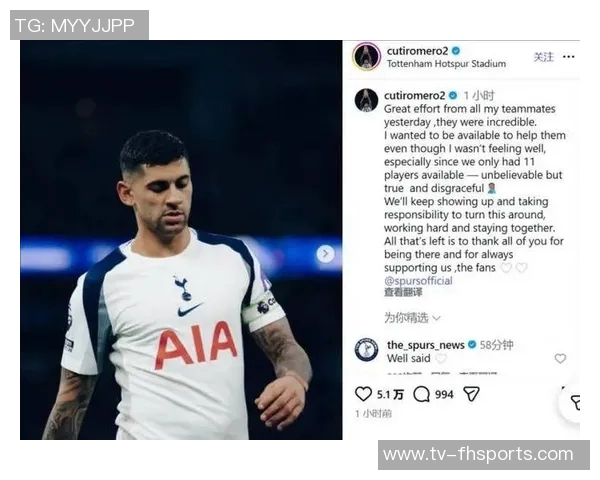Viewport: 600px width, 480px height.
Task: Click the verified badge beside header cutiromero2
Action: click(x=456, y=51)
